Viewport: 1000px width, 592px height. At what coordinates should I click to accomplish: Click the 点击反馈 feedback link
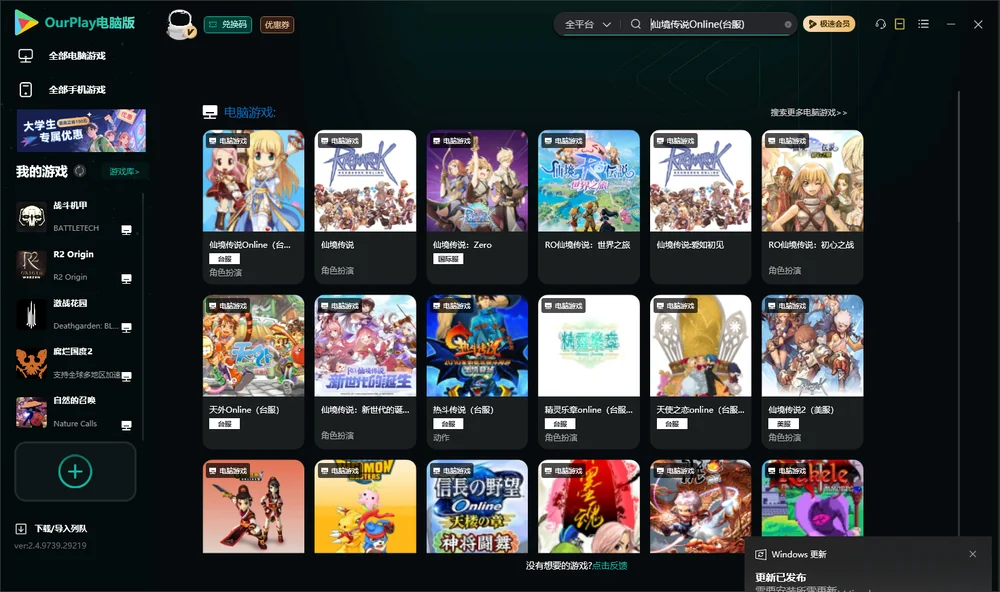tap(610, 565)
